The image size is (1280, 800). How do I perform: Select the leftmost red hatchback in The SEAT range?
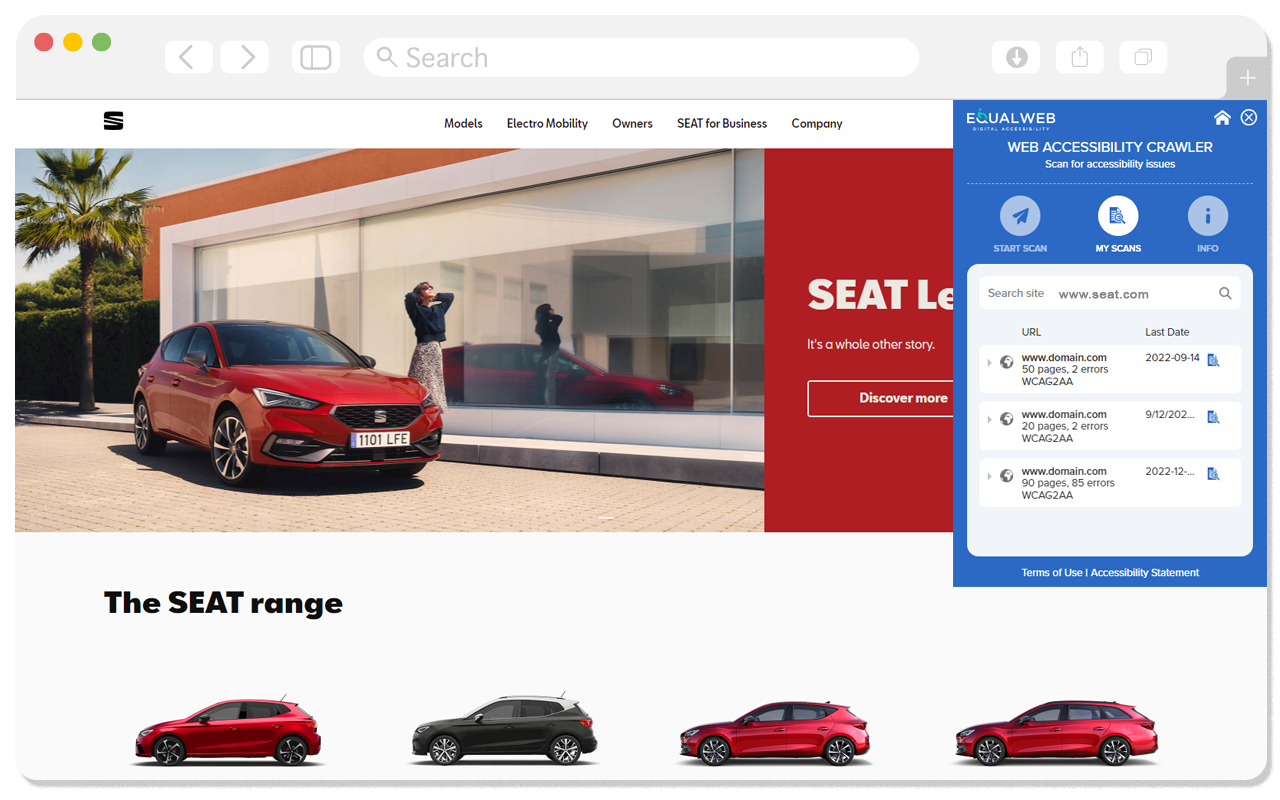coord(228,732)
